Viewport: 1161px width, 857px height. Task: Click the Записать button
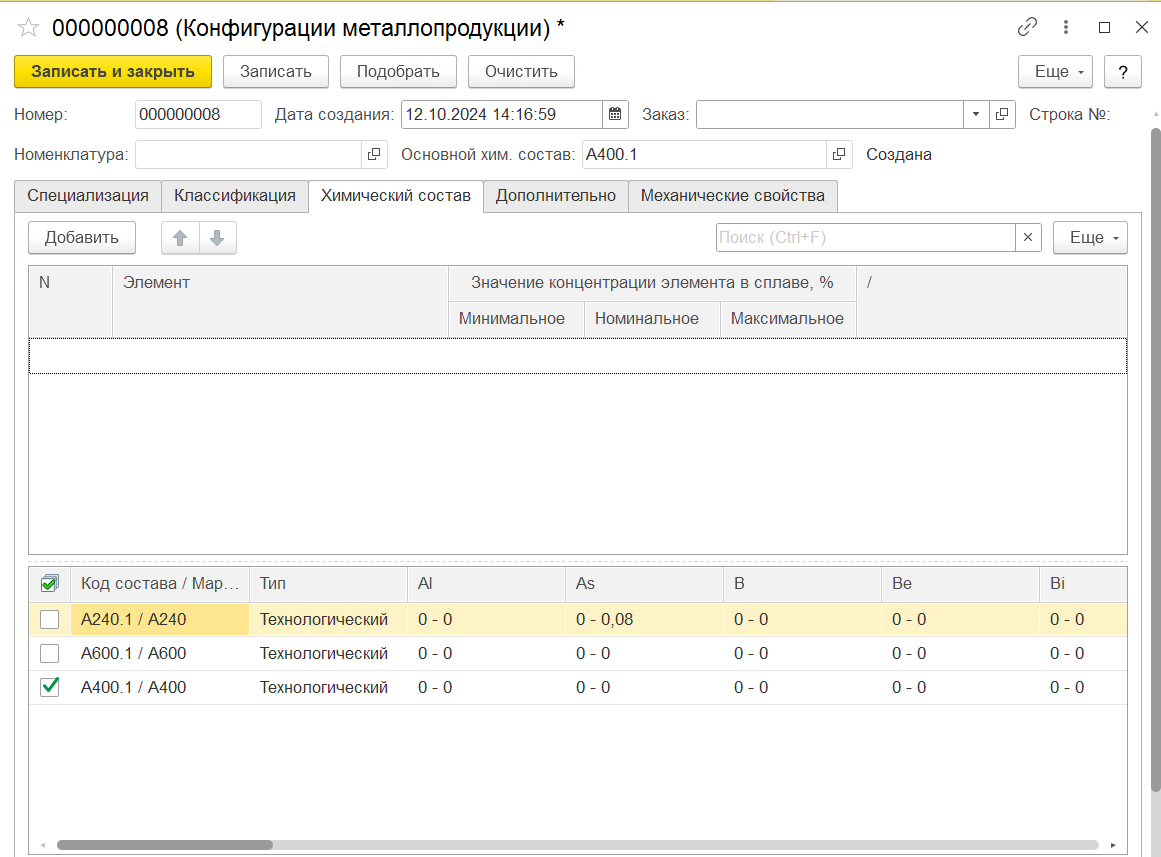tap(275, 72)
